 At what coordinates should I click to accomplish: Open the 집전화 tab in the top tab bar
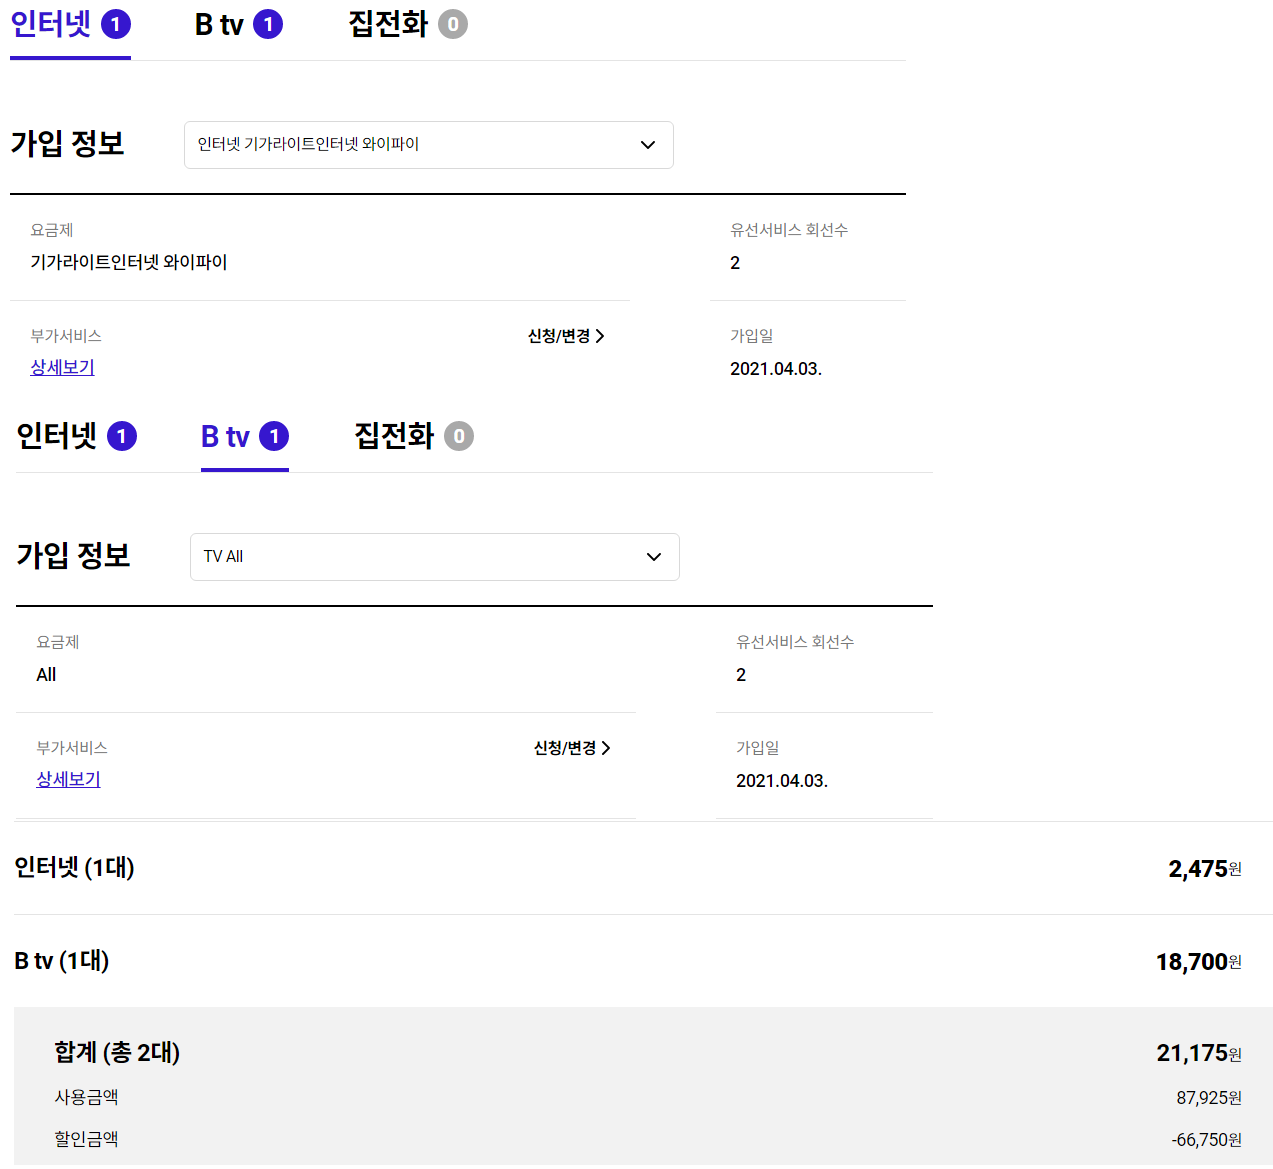pyautogui.click(x=407, y=25)
